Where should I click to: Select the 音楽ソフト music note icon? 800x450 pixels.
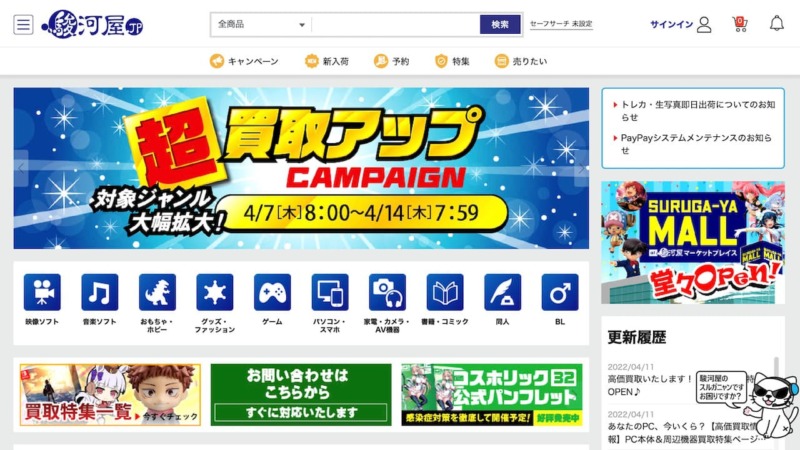99,292
